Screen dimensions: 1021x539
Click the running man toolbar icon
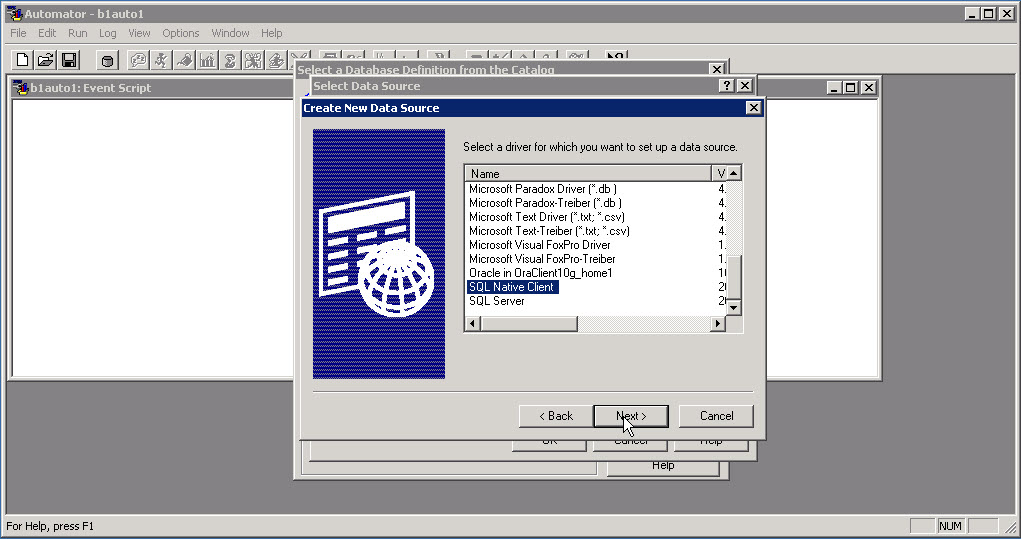point(161,61)
